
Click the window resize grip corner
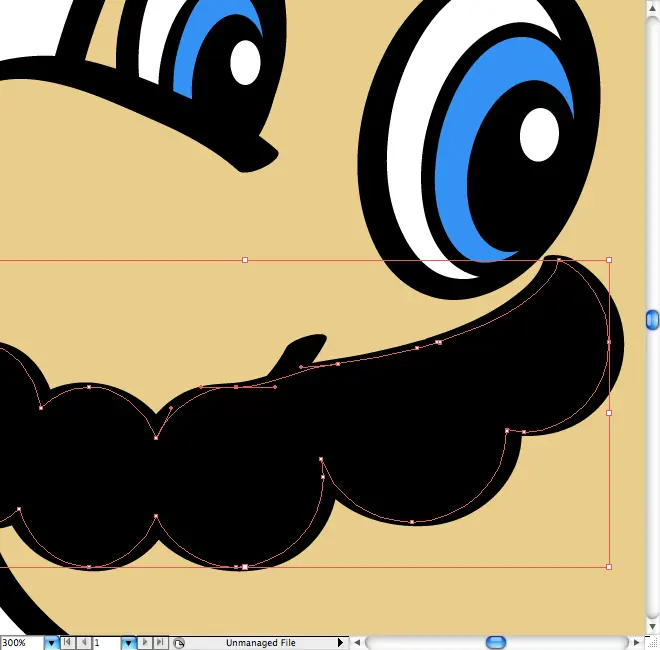click(x=652, y=643)
